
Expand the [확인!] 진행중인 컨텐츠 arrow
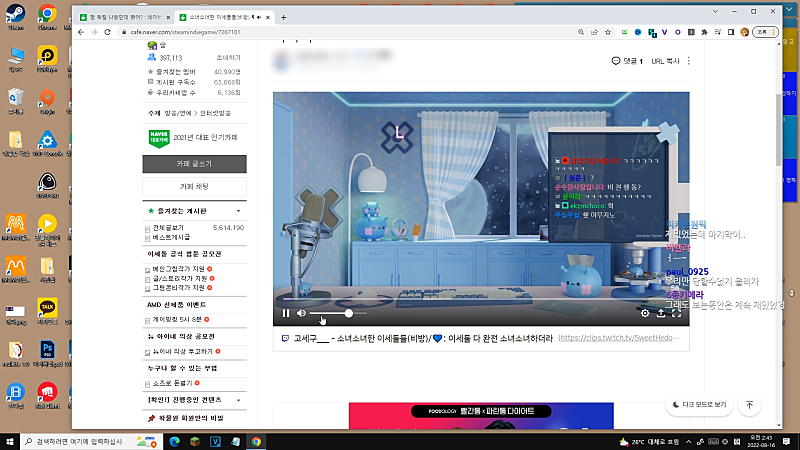238,400
